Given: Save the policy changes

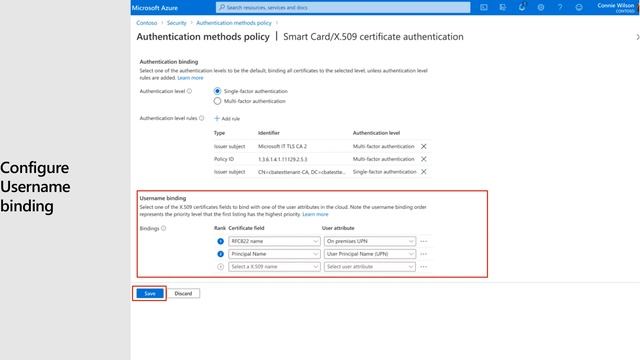Looking at the screenshot, I should point(150,293).
